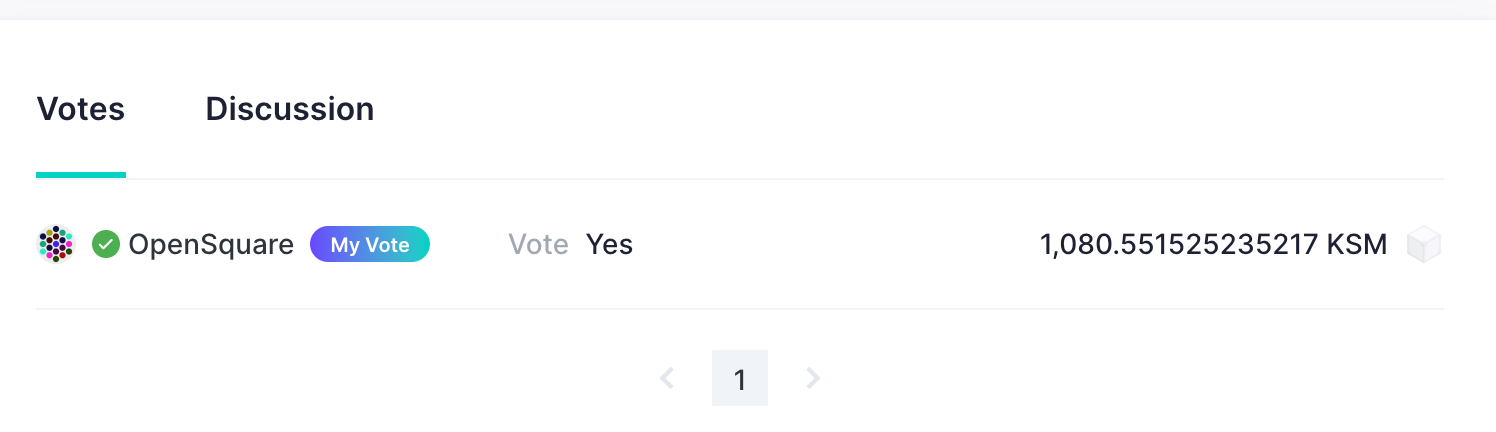Click the 1,080.551525235217 KSM balance
Screen dimensions: 1496x432
pyautogui.click(x=1178, y=244)
